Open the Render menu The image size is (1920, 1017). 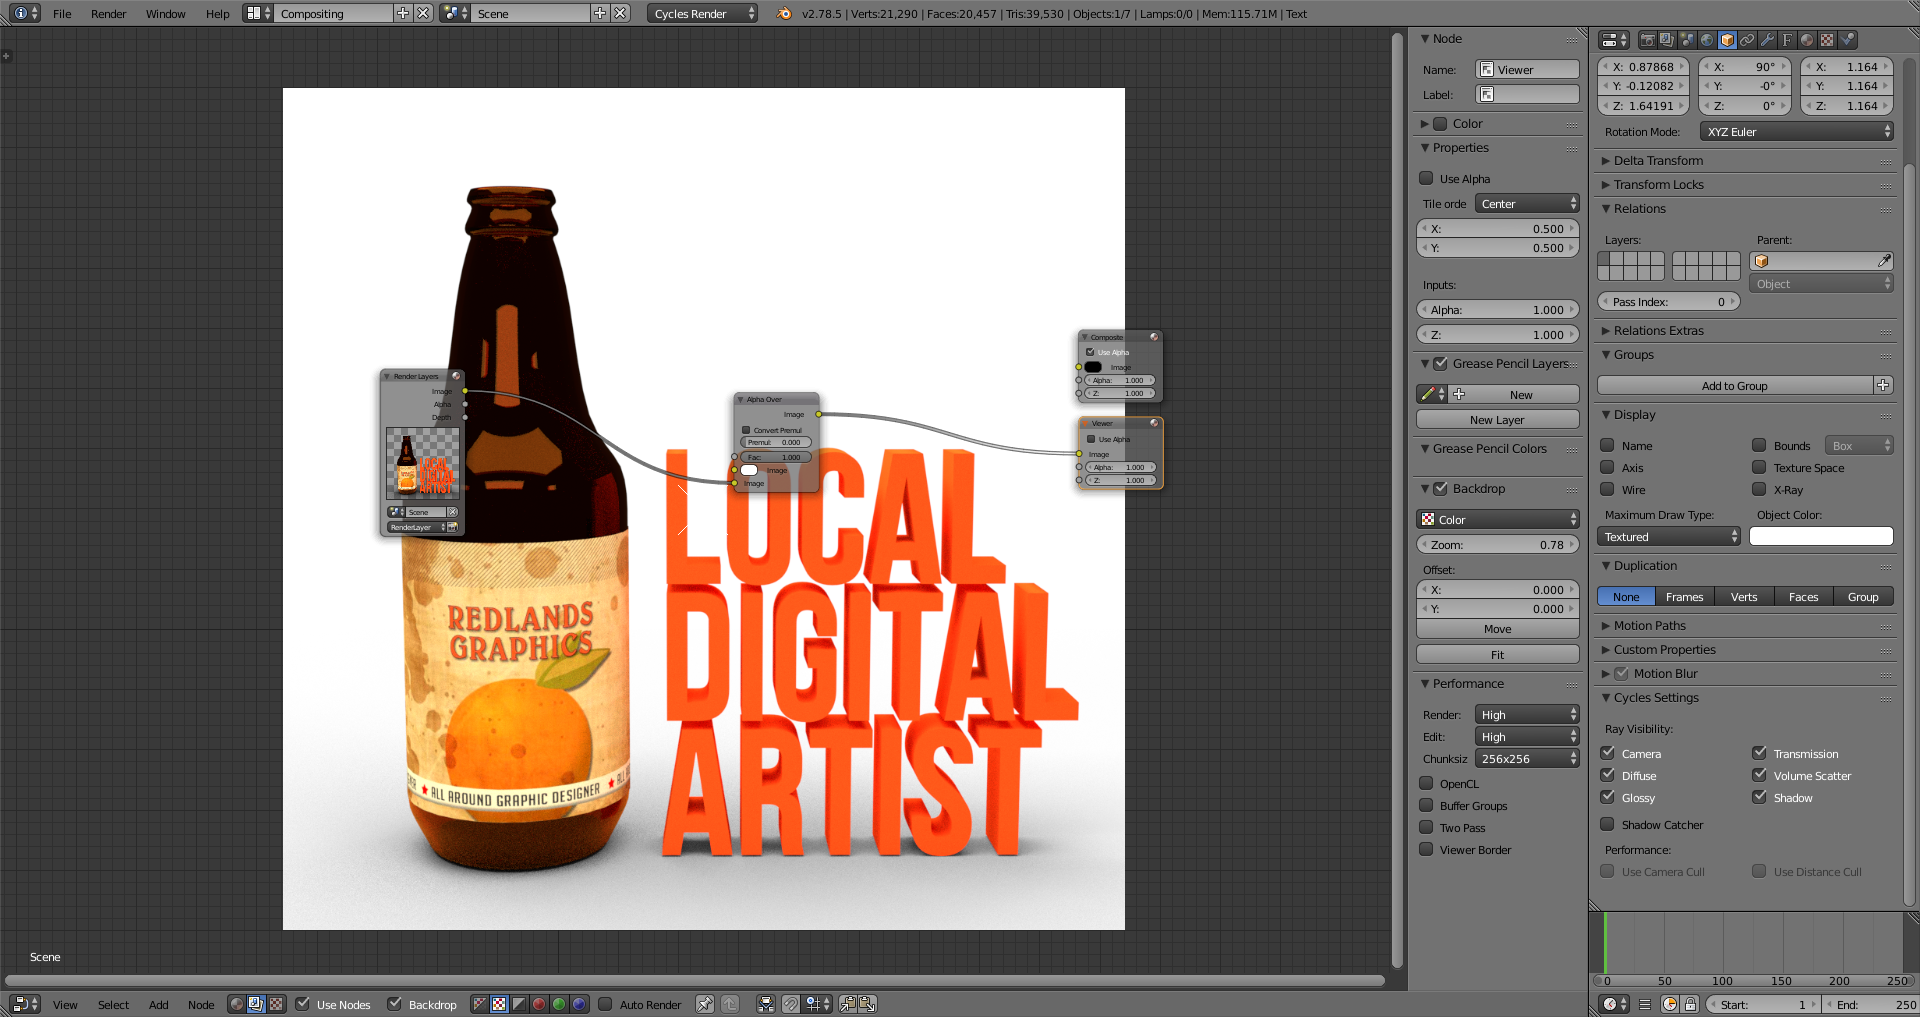click(x=109, y=13)
